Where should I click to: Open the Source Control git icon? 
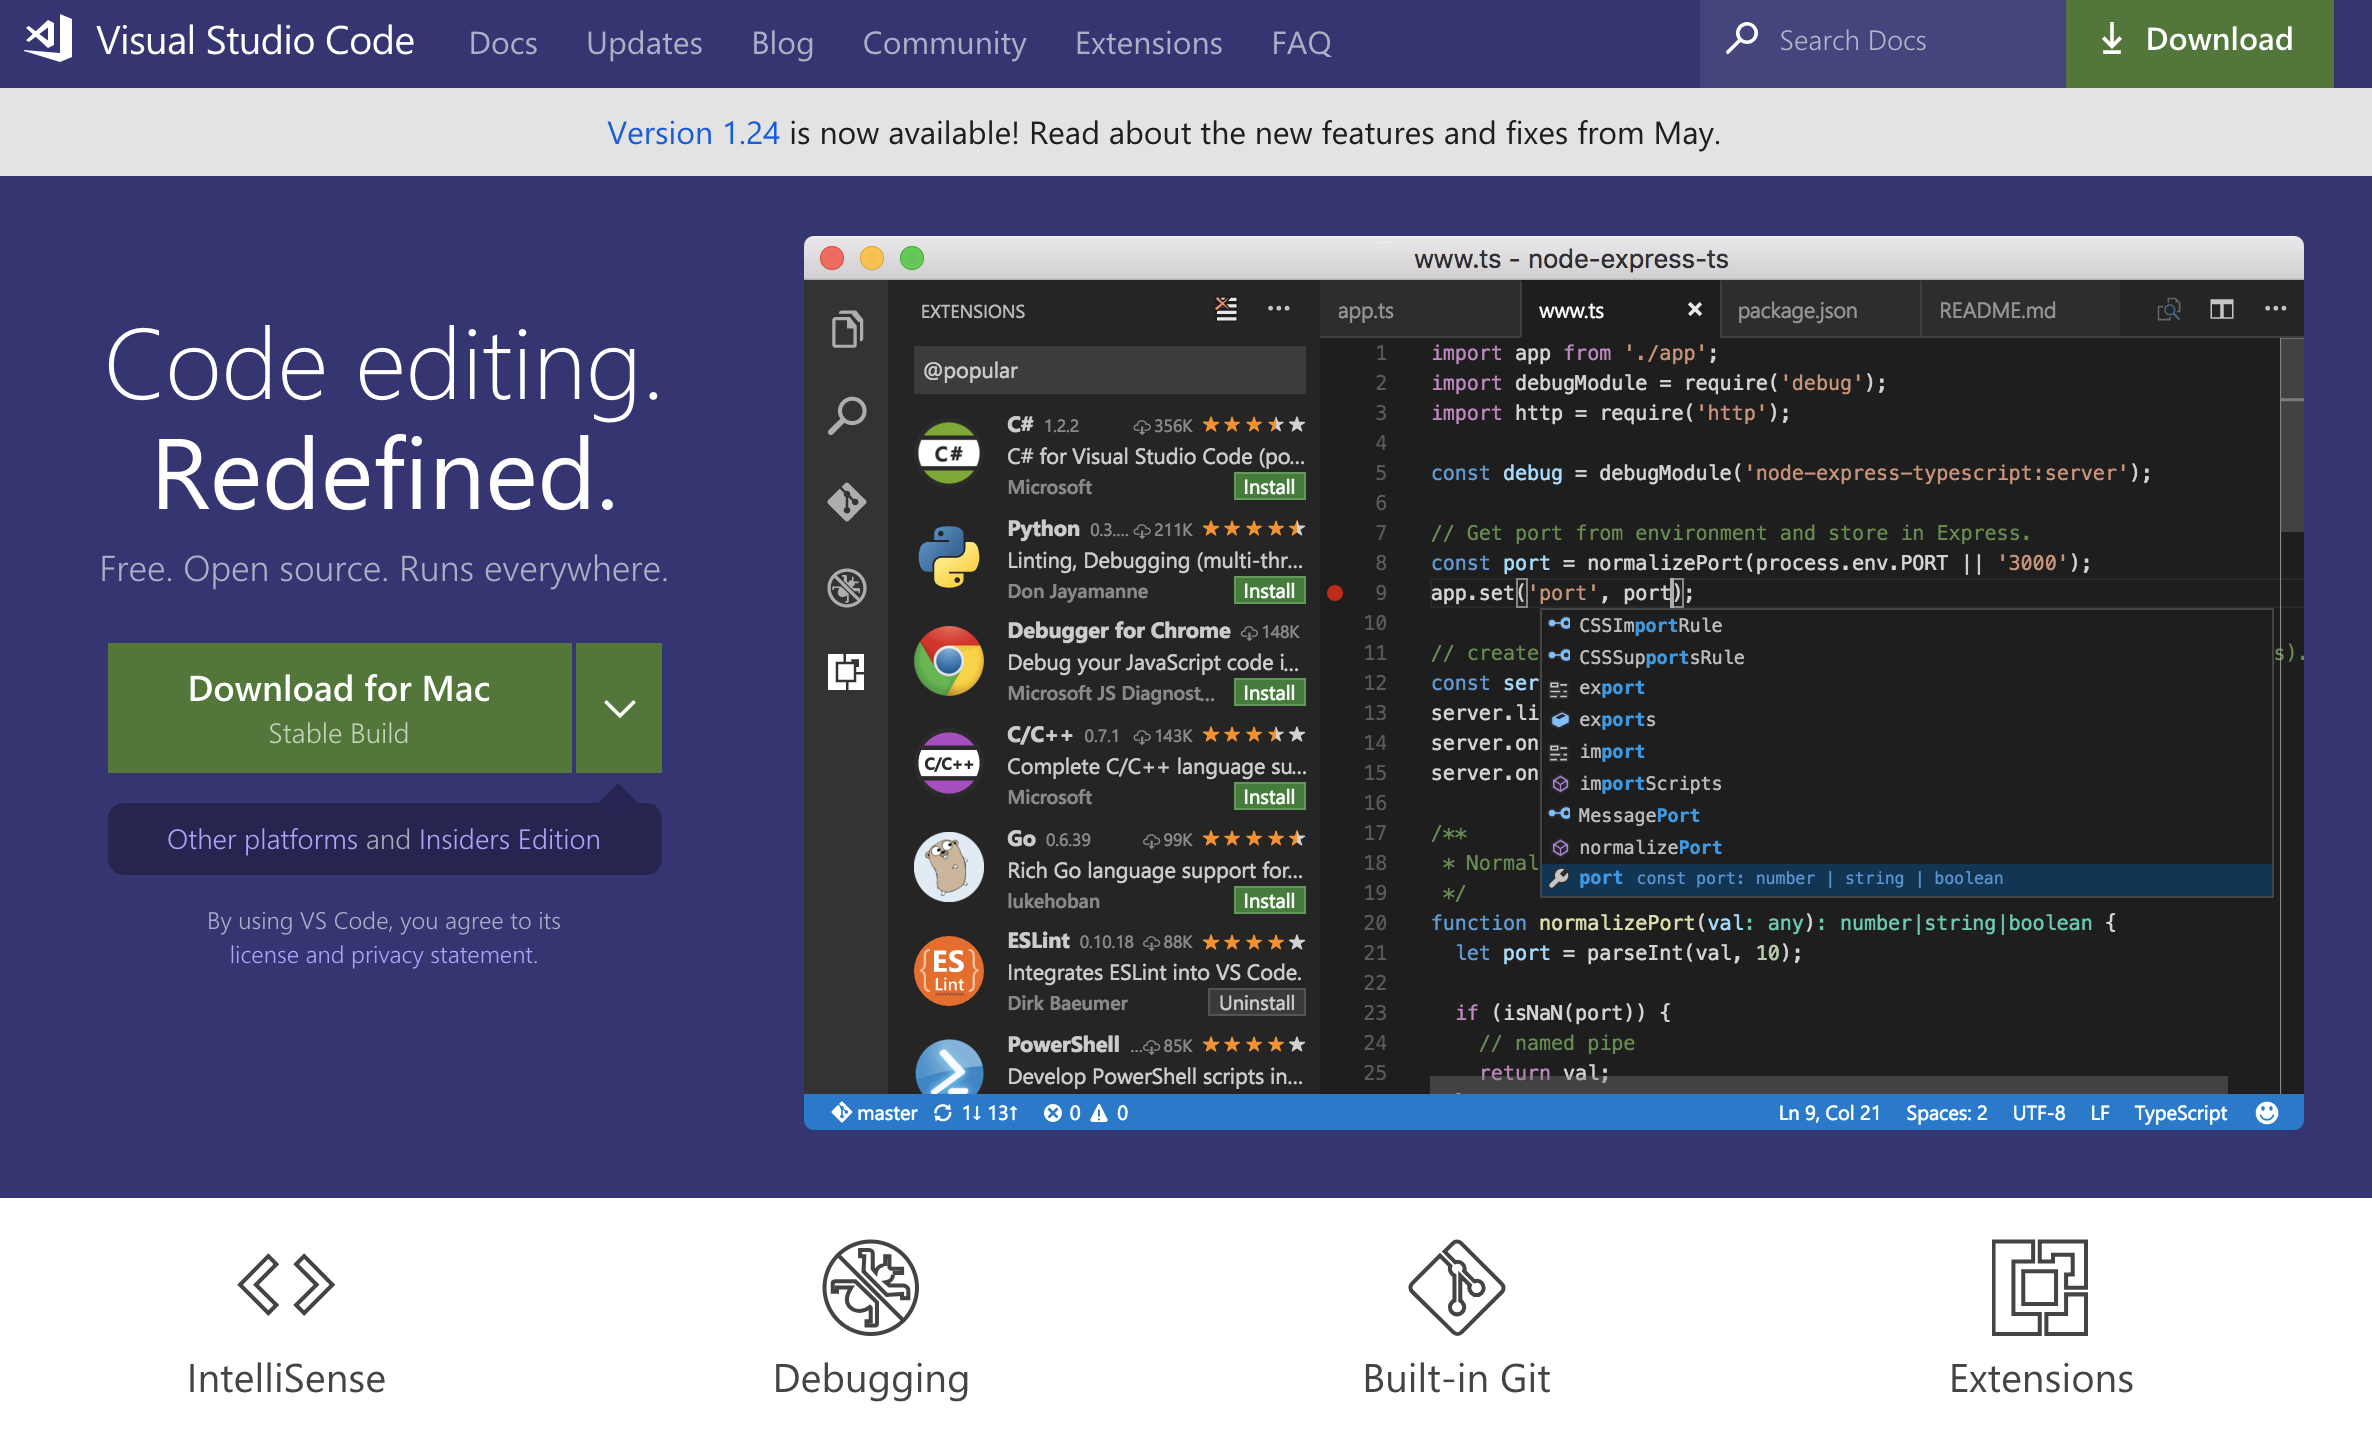(x=847, y=502)
